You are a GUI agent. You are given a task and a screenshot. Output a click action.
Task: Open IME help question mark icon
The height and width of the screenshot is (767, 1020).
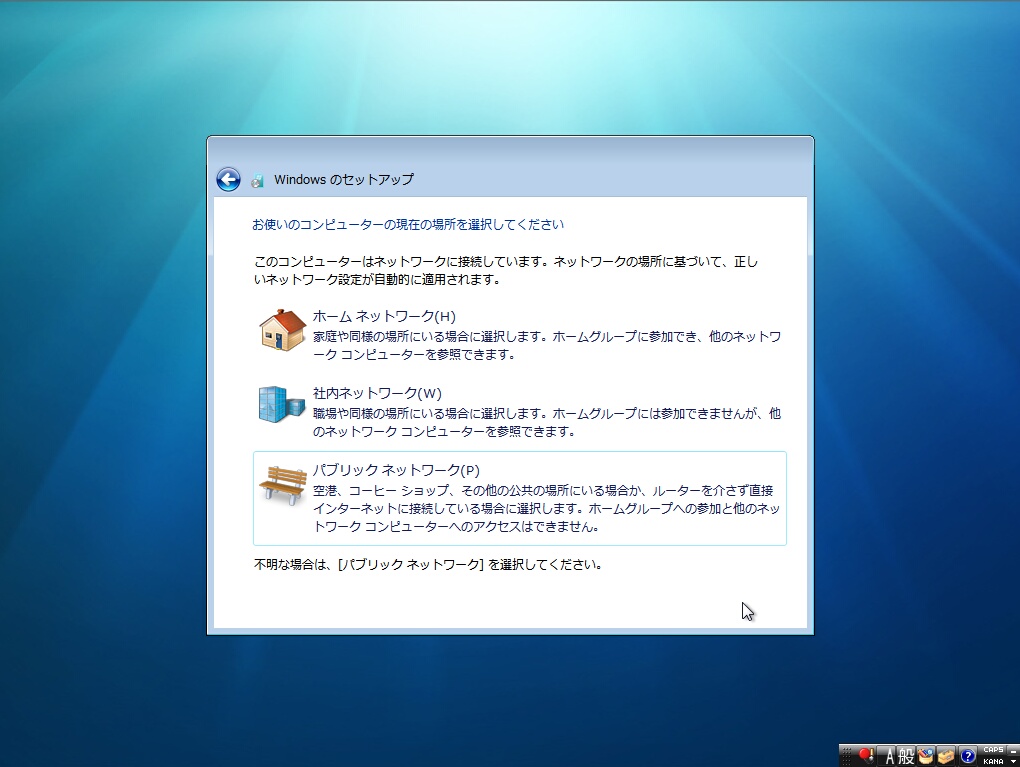point(968,756)
